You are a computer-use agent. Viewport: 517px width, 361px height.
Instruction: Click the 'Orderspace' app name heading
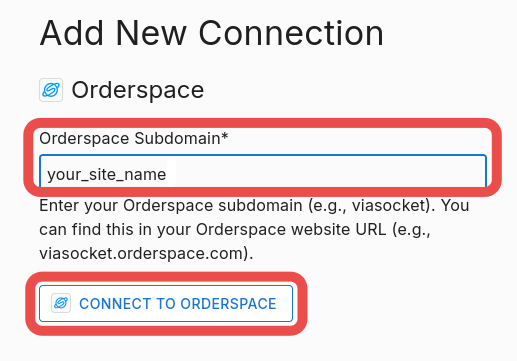[138, 90]
